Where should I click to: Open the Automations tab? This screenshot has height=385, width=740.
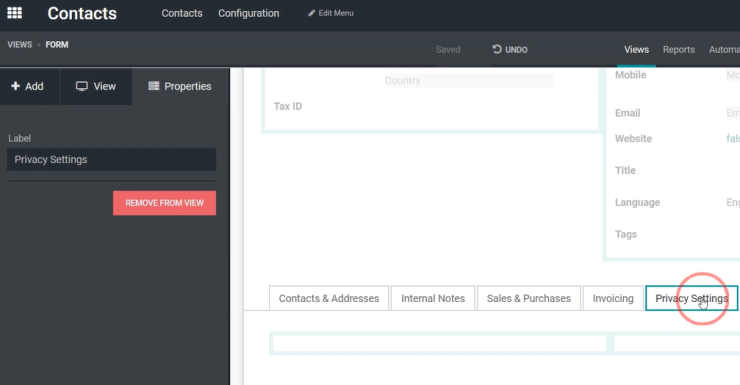point(724,50)
